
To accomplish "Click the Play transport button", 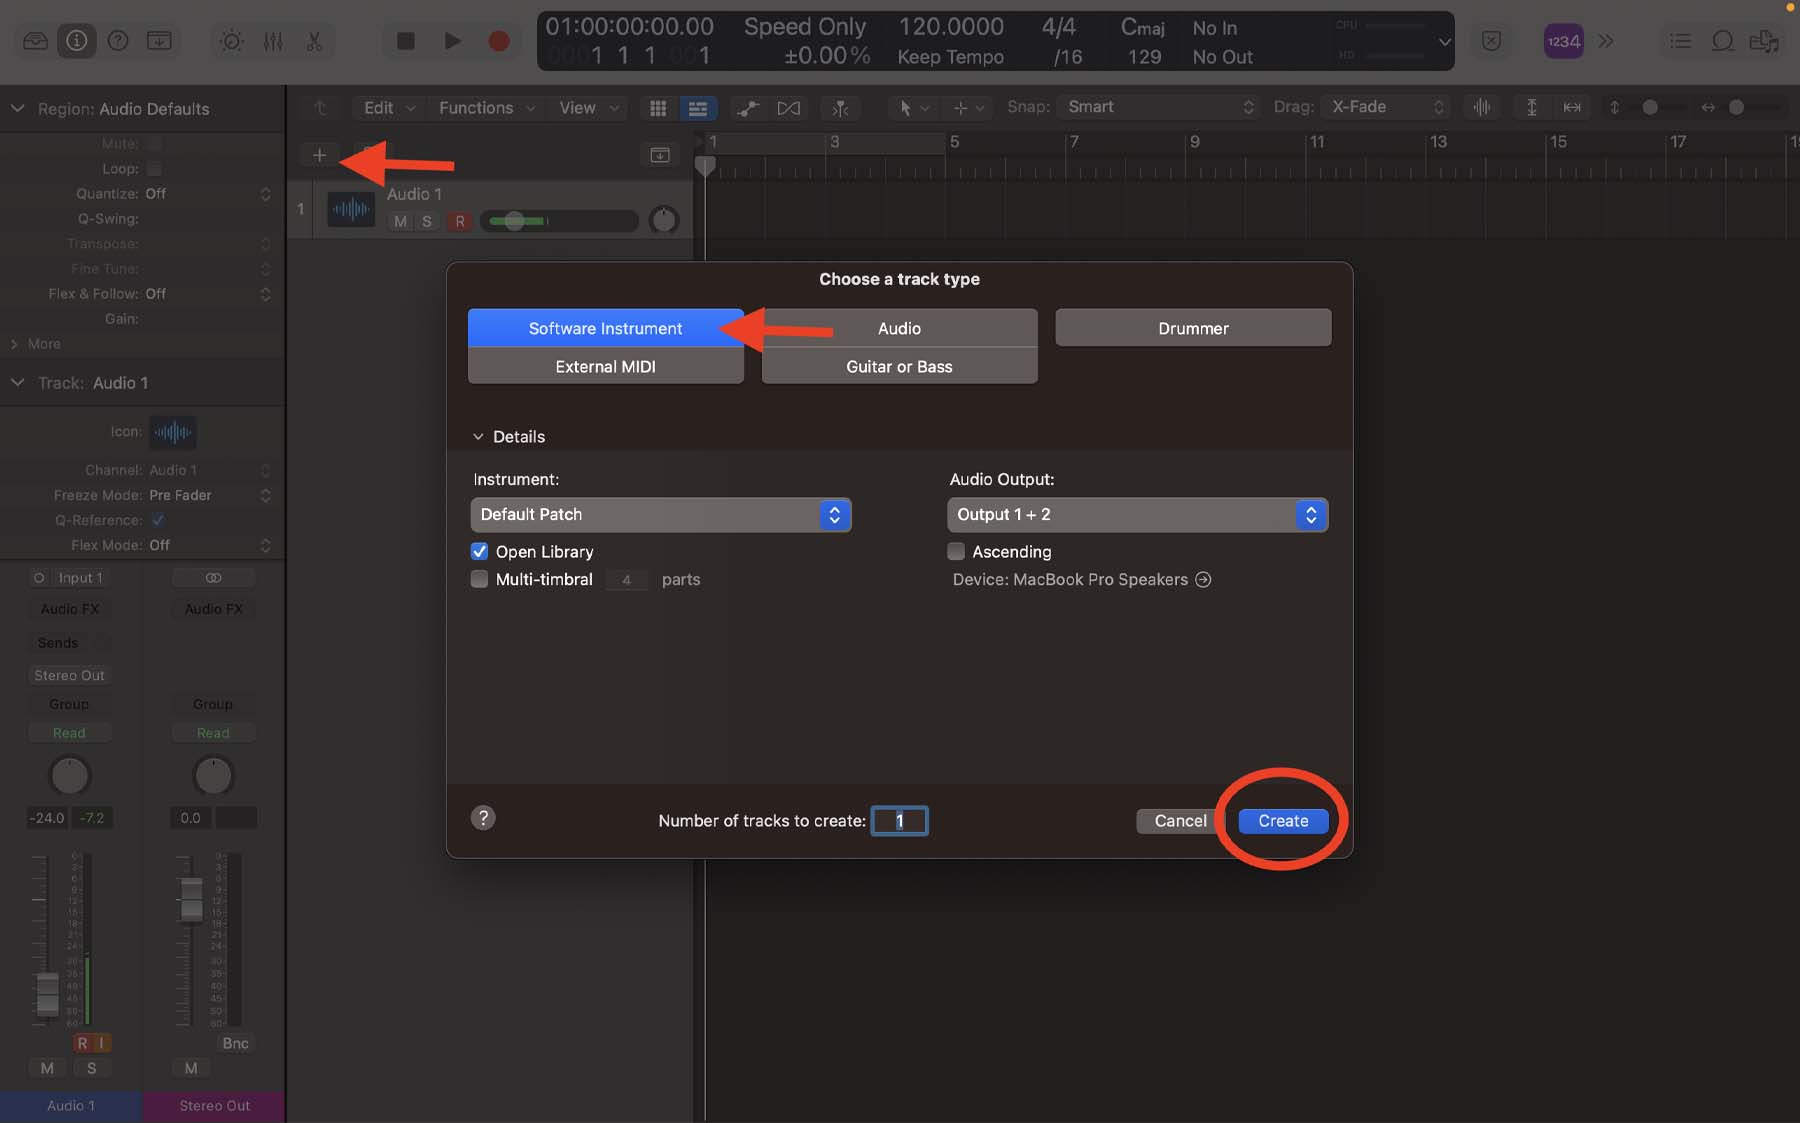I will (452, 41).
